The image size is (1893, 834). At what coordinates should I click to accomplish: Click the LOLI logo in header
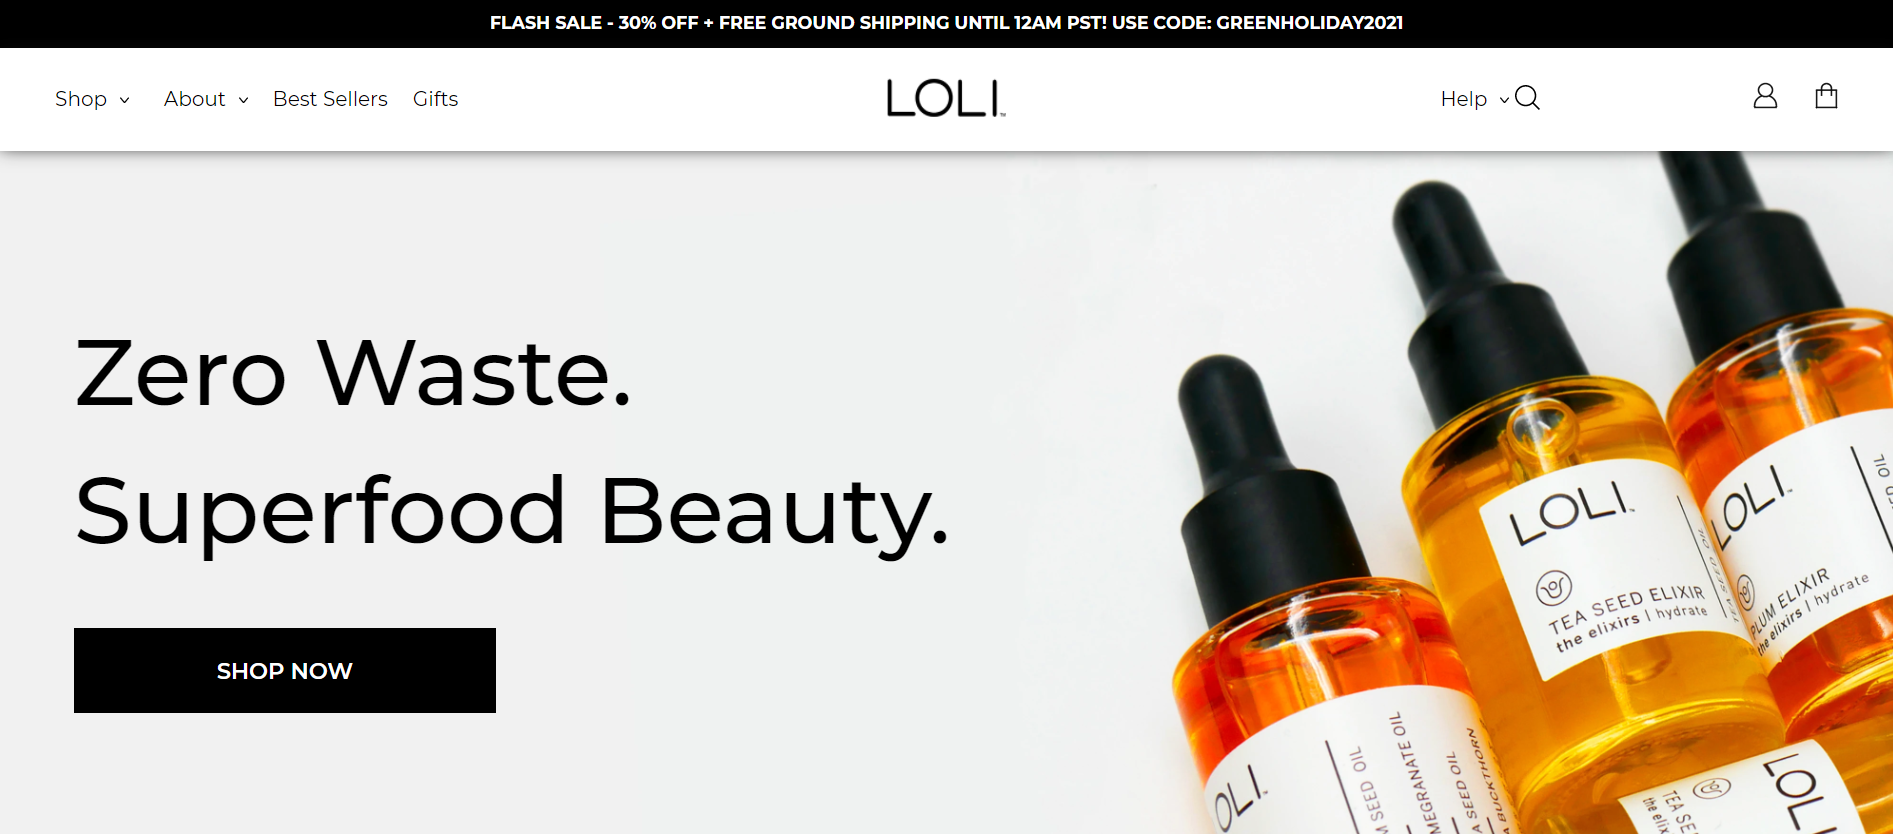(x=946, y=99)
